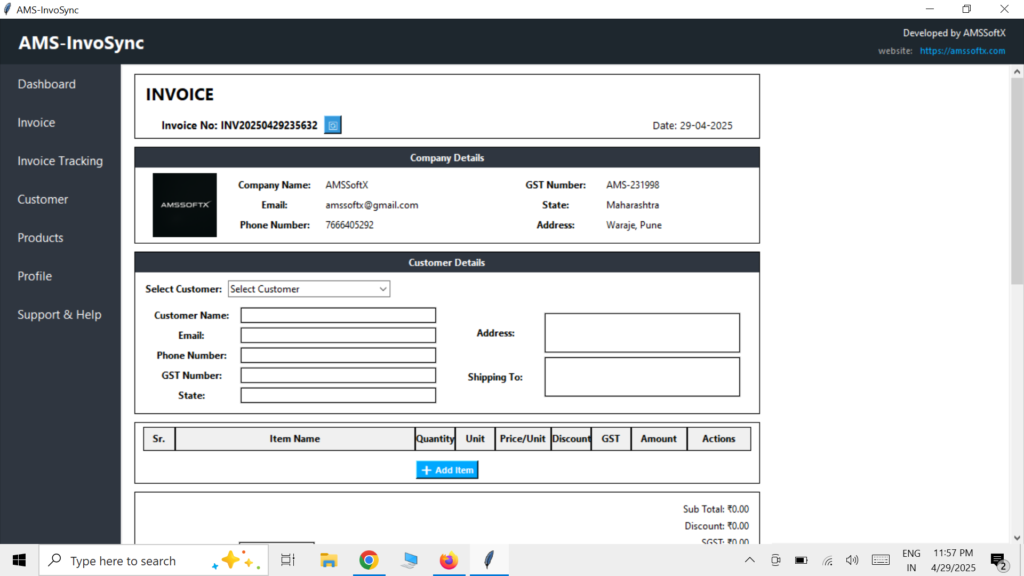
Task: Click the taskbar clock showing 11:57 PM
Action: [x=953, y=560]
